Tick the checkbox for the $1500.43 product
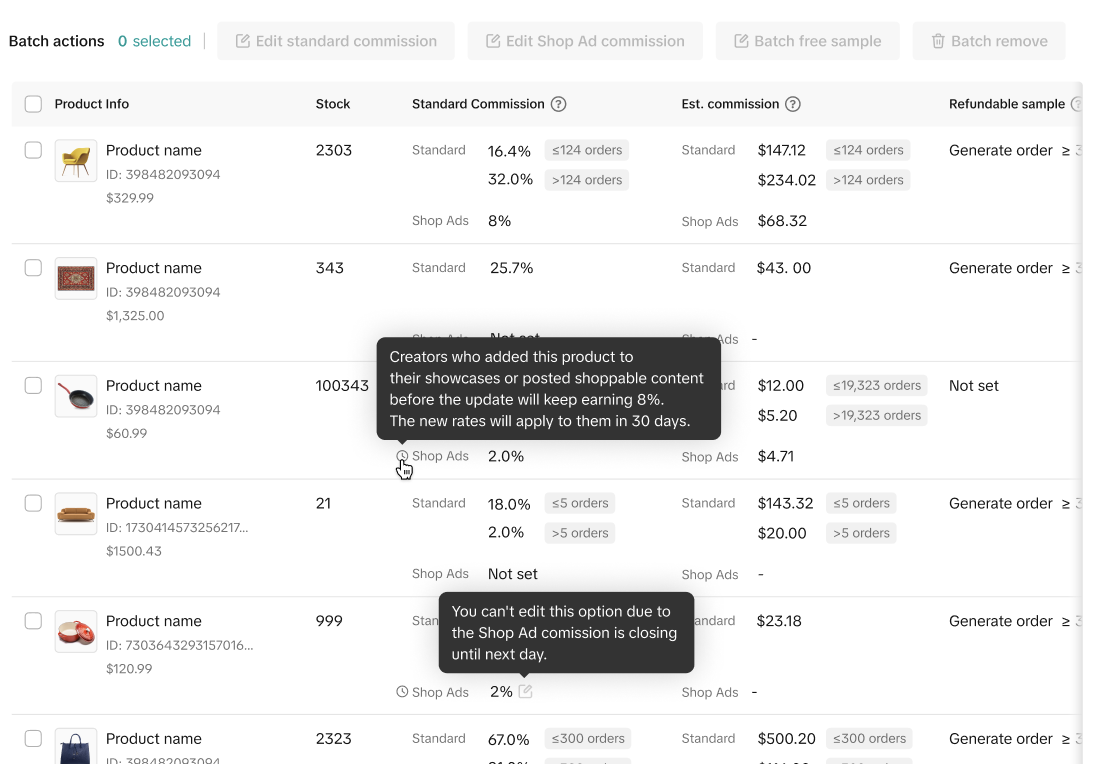The image size is (1098, 764). pos(33,503)
